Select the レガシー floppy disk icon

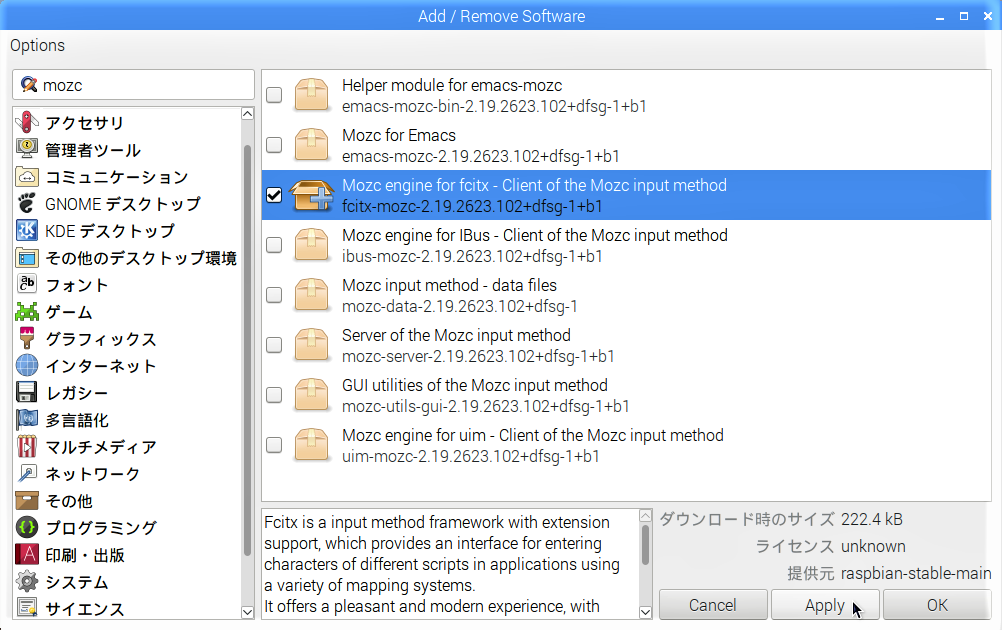27,392
